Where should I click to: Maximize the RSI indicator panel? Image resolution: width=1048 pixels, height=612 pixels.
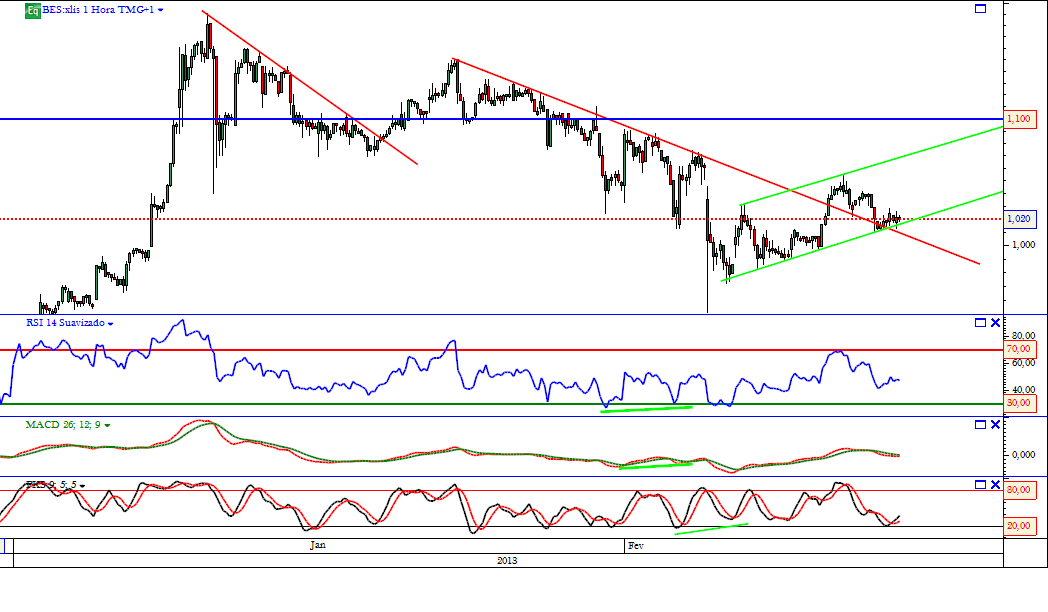pos(980,323)
